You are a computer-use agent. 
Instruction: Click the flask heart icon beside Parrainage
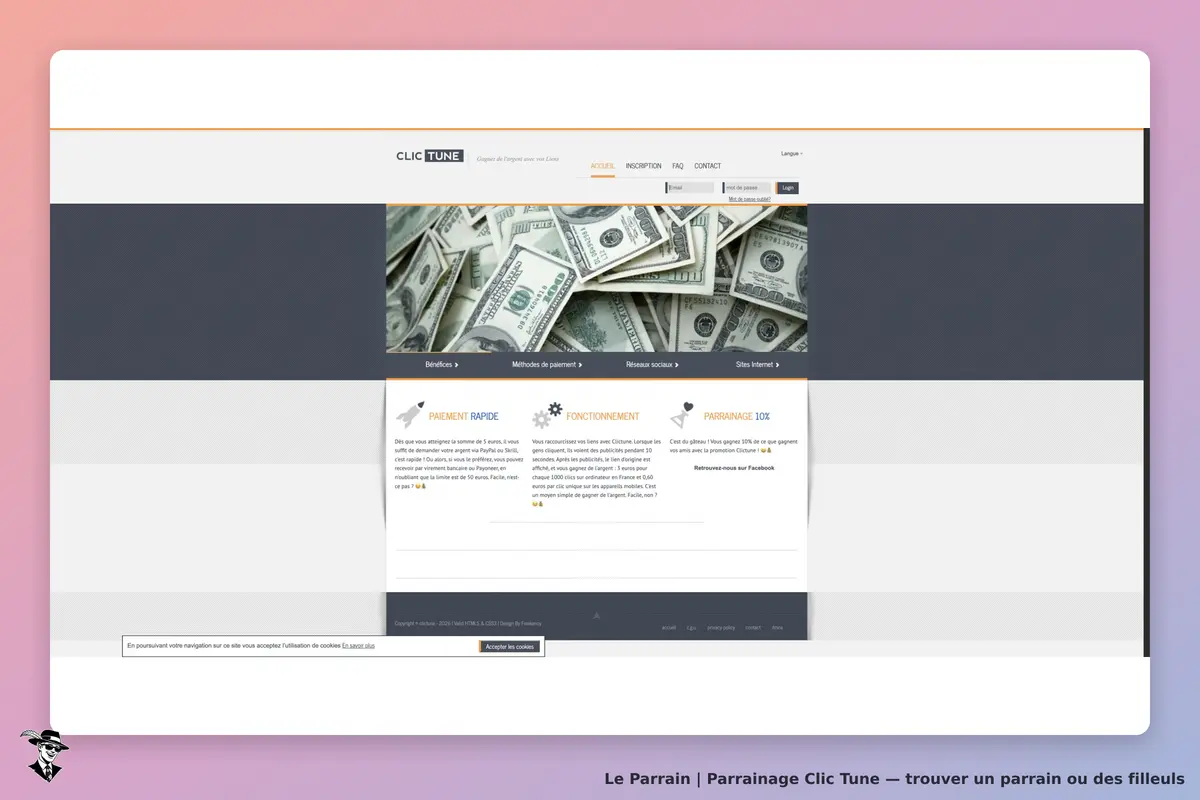tap(683, 415)
